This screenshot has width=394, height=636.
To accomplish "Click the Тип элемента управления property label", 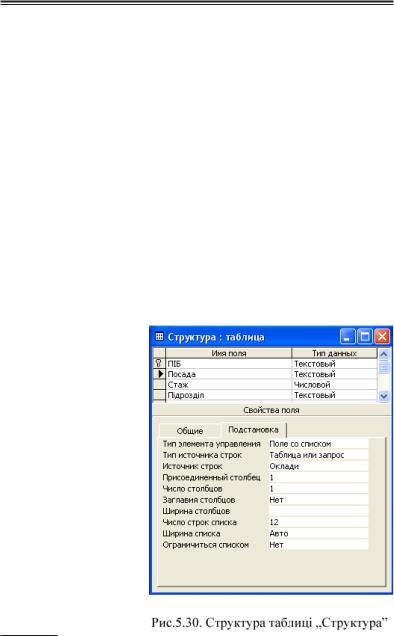I will (211, 444).
